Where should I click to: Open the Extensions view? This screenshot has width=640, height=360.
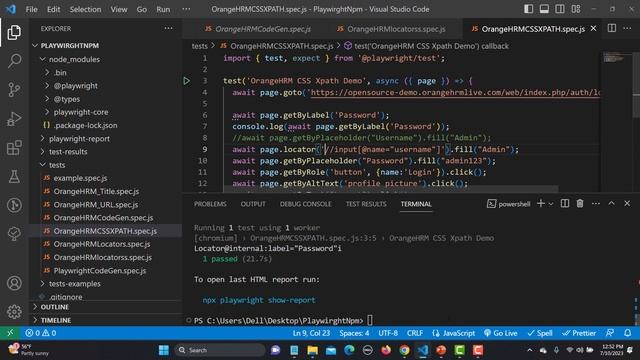coord(14,148)
